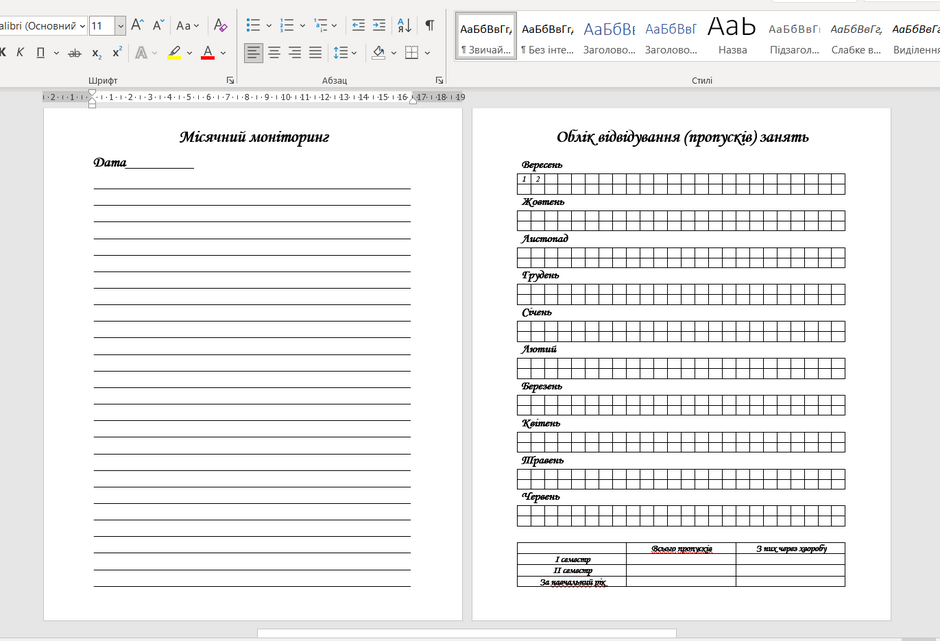
Task: Align text right
Action: 294,53
